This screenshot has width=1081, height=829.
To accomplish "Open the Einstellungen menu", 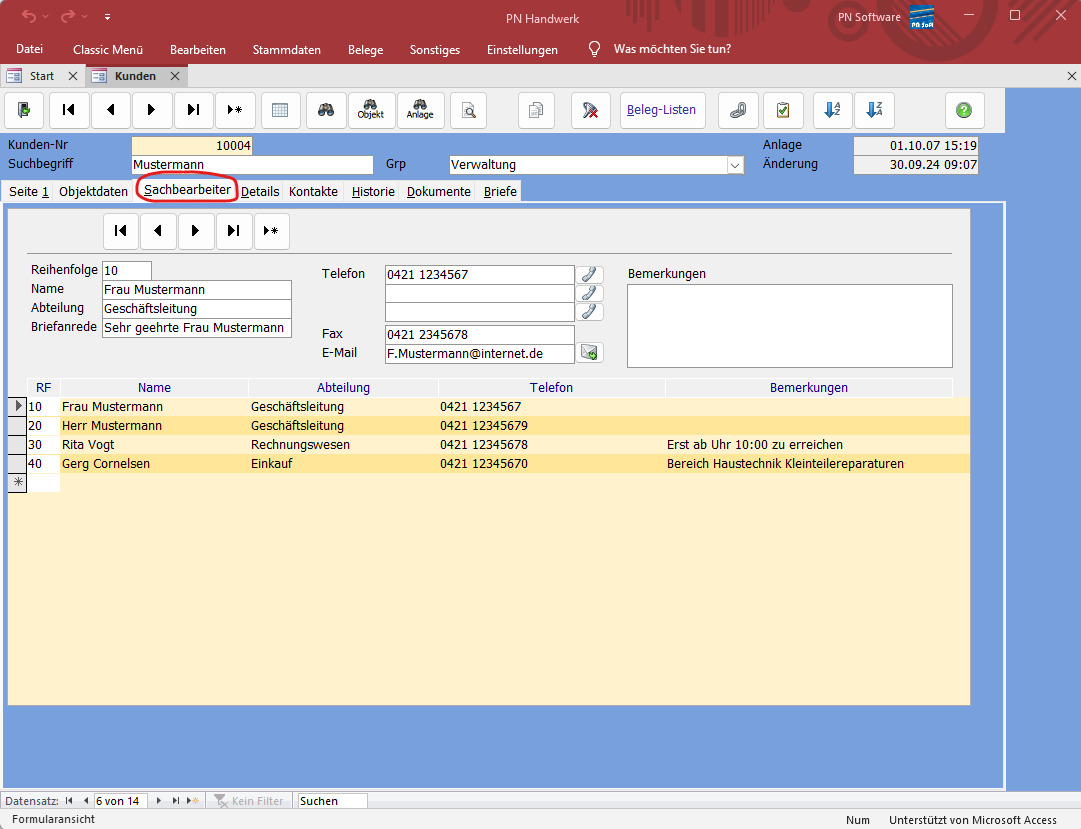I will (523, 50).
